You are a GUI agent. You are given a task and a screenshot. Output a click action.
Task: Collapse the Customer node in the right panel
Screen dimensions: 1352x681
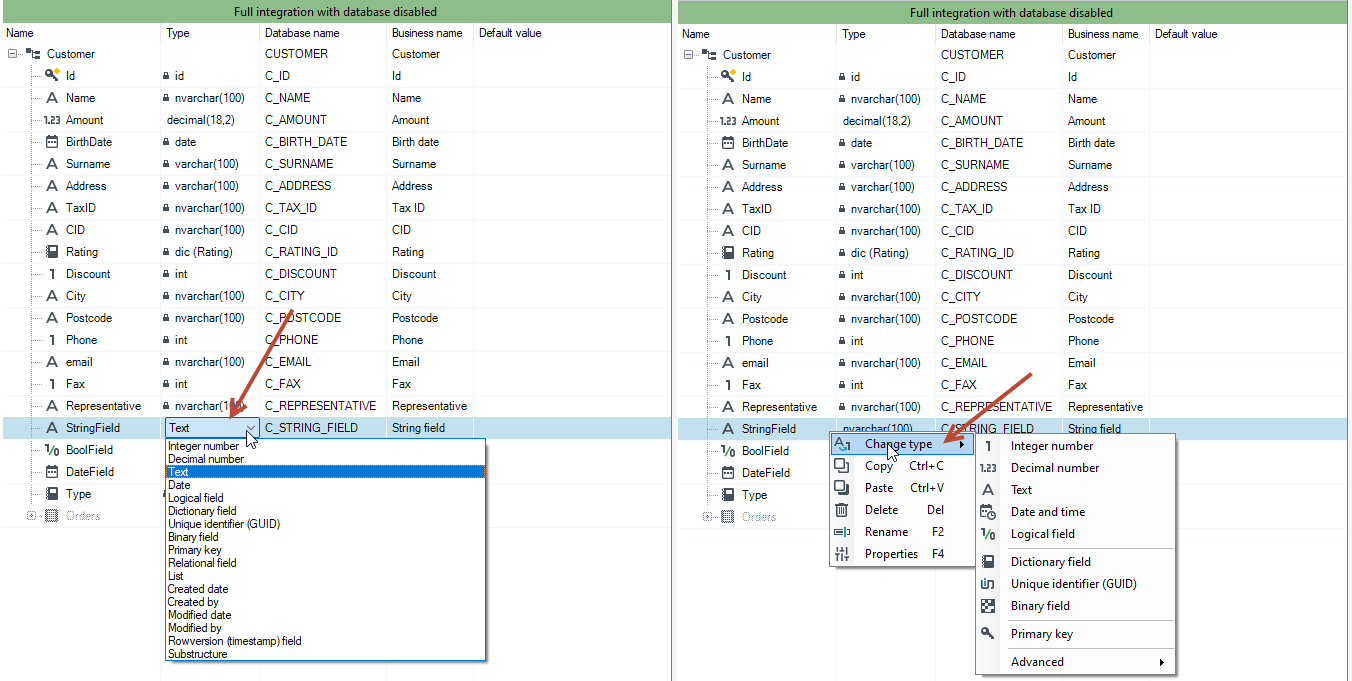(x=689, y=55)
